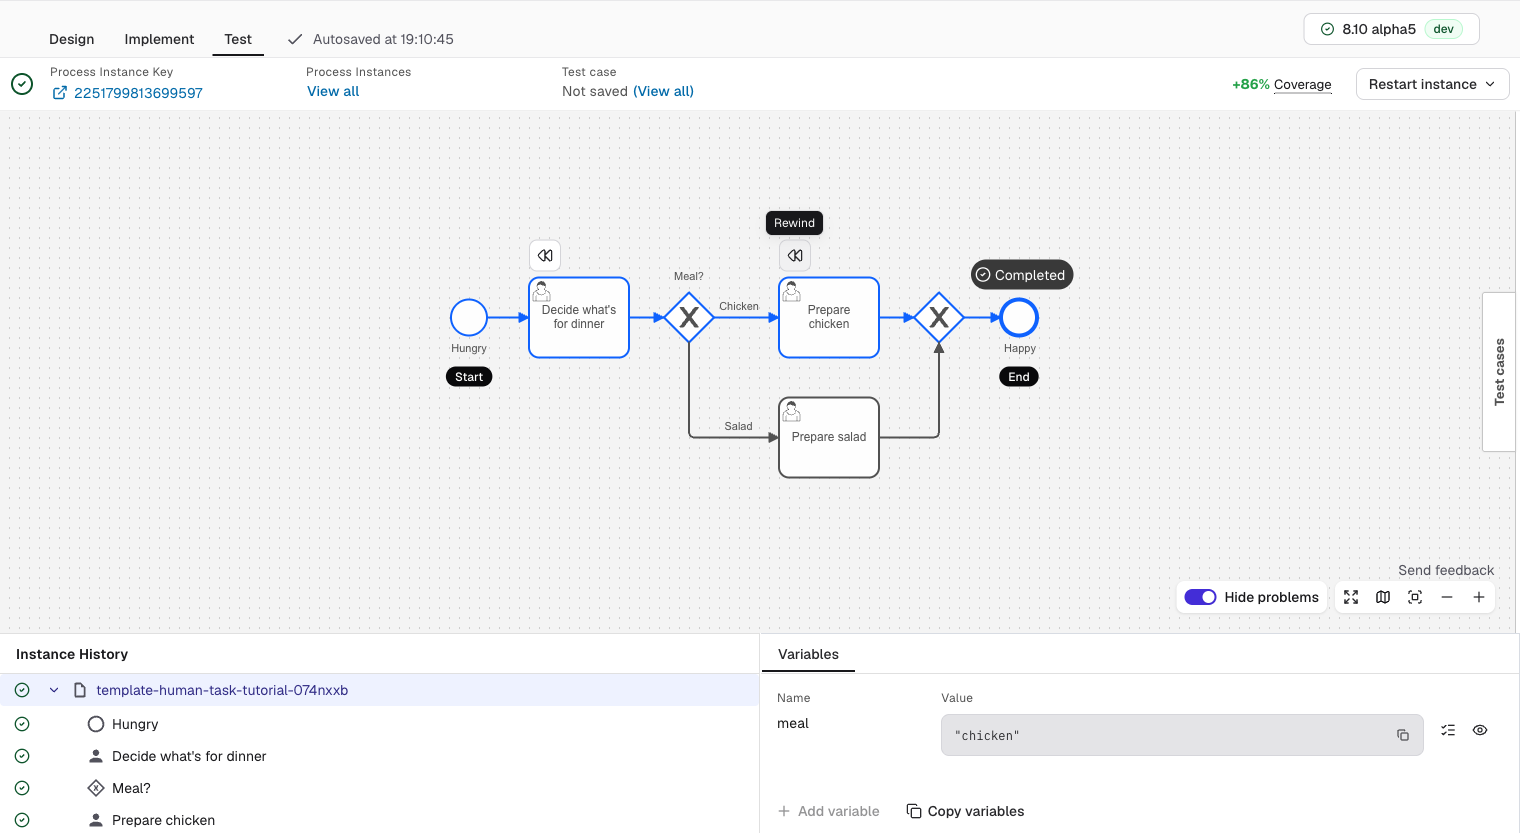The image size is (1520, 833).
Task: Select the merging gateway before Happy
Action: coord(939,318)
